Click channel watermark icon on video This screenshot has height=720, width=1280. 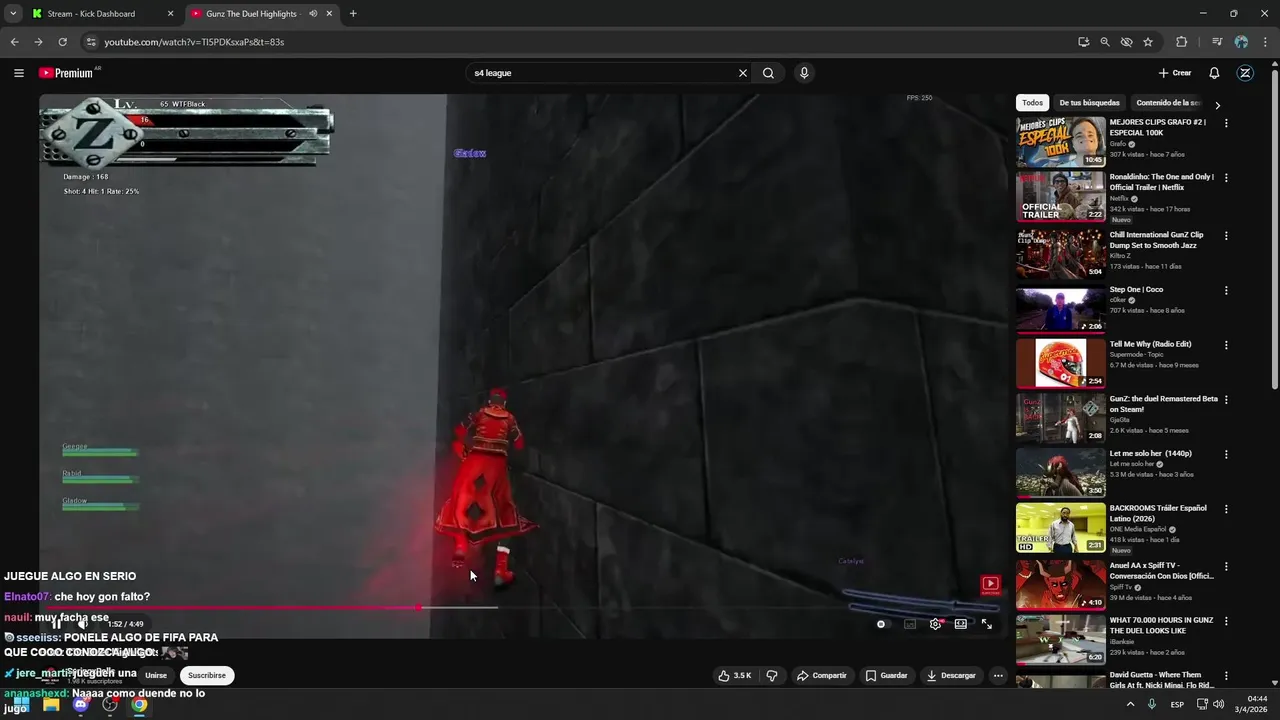click(990, 584)
